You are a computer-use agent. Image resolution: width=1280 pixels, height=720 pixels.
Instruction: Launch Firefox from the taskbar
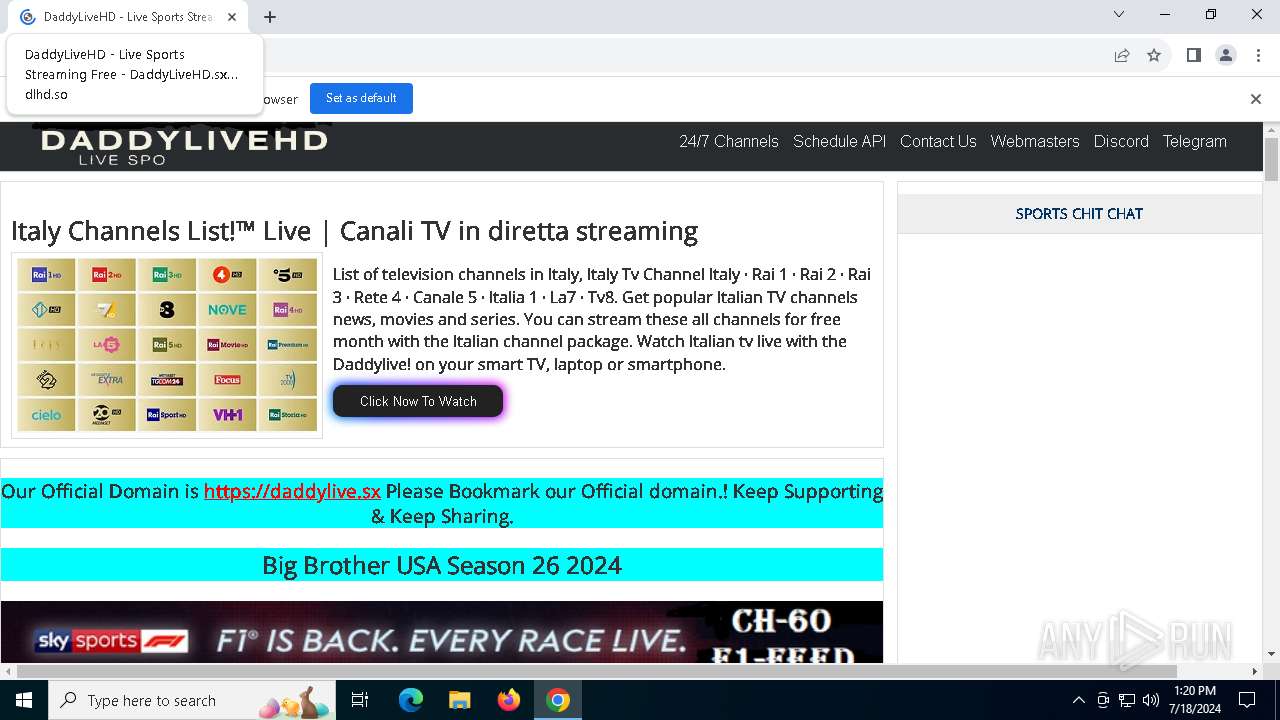[509, 700]
